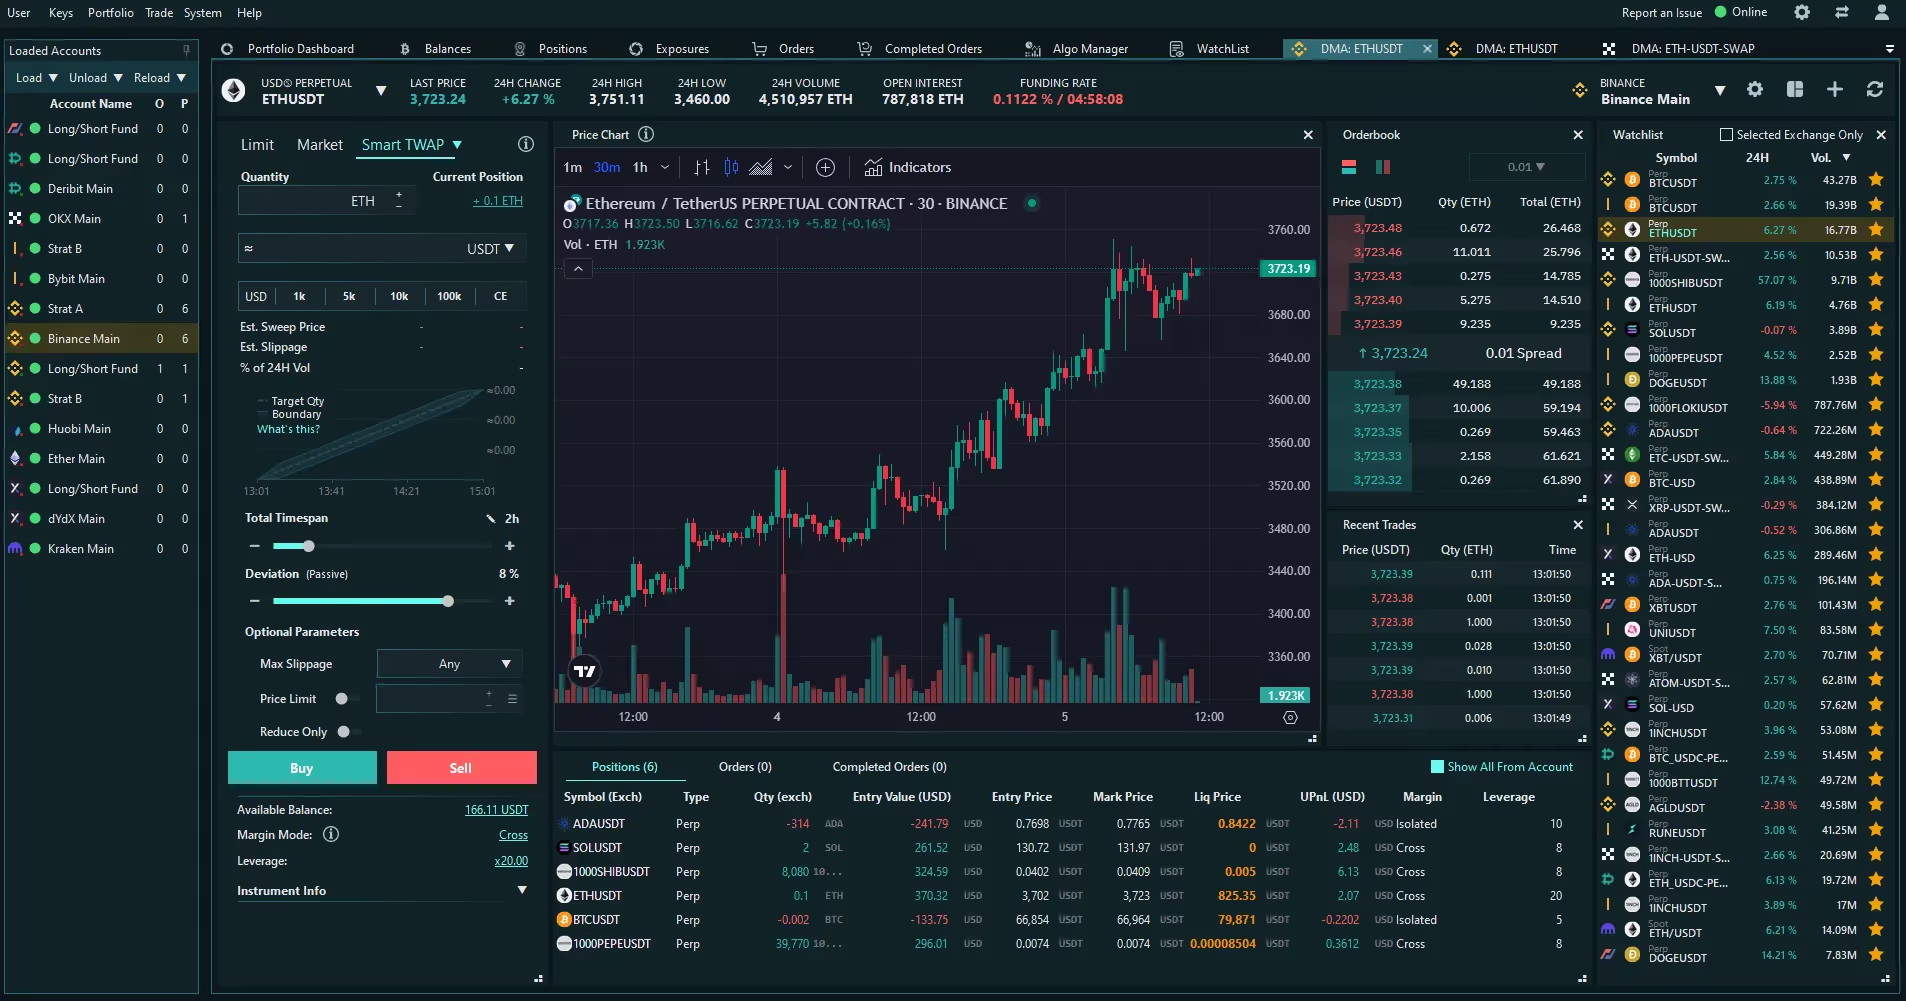
Task: Select 1h chart interval
Action: pyautogui.click(x=640, y=167)
